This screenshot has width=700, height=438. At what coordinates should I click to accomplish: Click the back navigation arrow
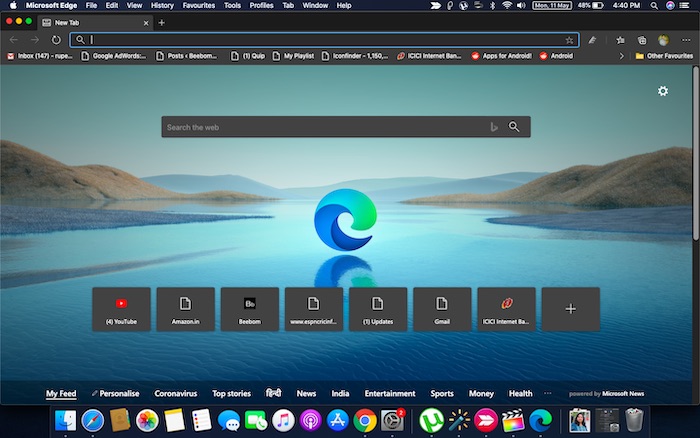(x=14, y=40)
